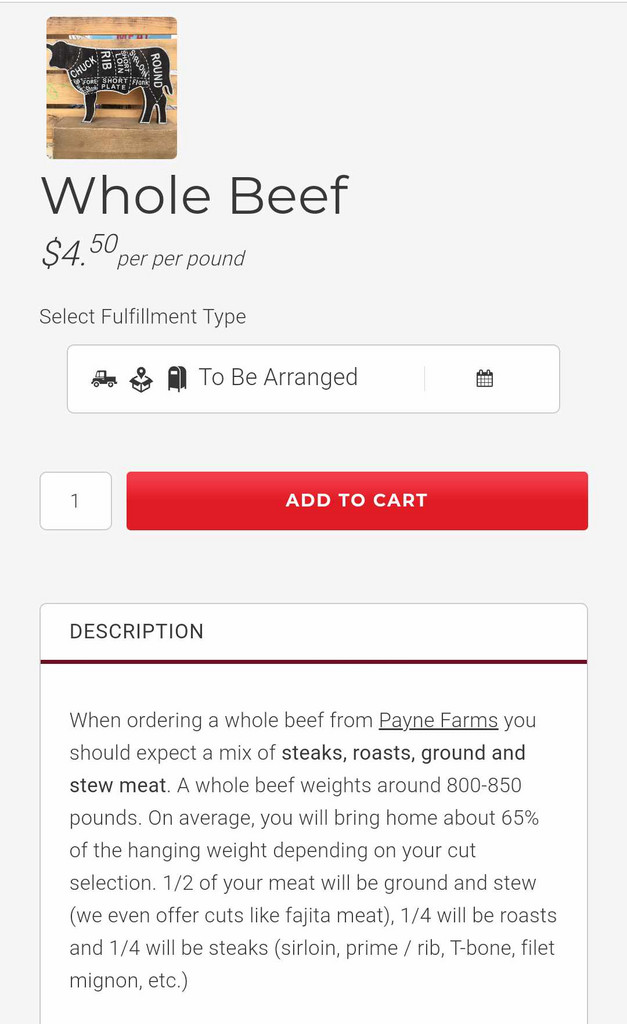Click the pickup location box icon
Image resolution: width=627 pixels, height=1024 pixels.
[x=141, y=379]
